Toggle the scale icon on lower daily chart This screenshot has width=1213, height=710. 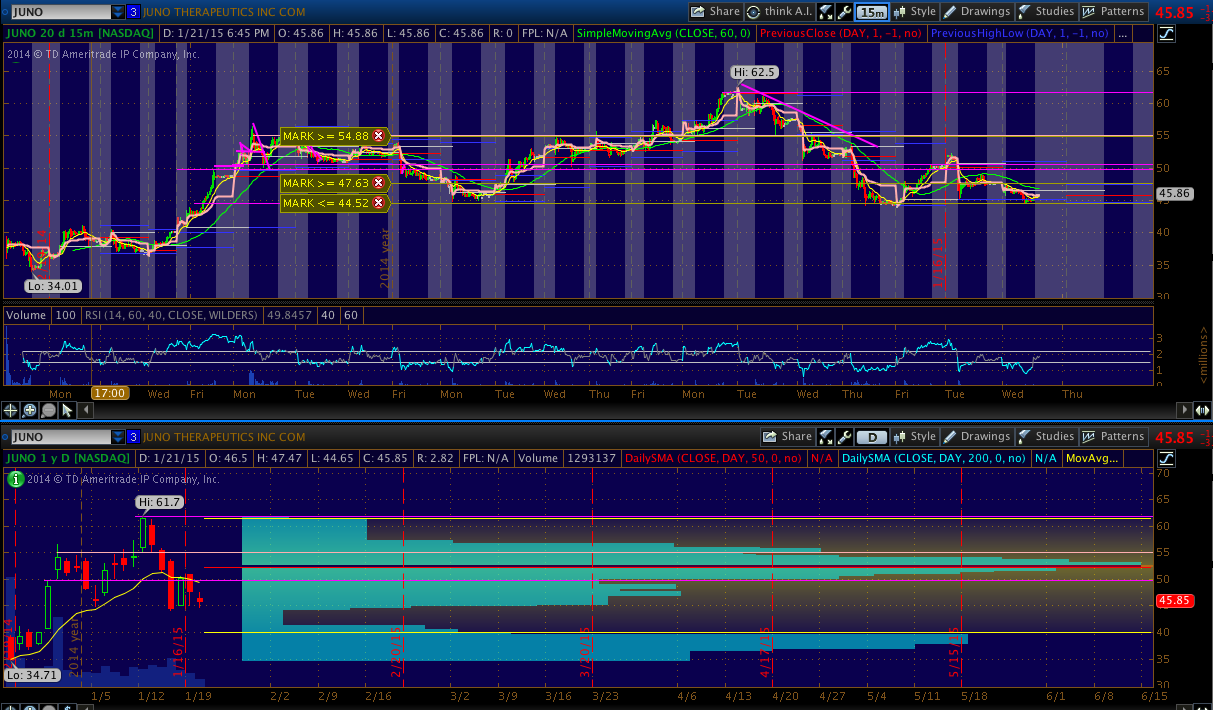pos(1167,457)
